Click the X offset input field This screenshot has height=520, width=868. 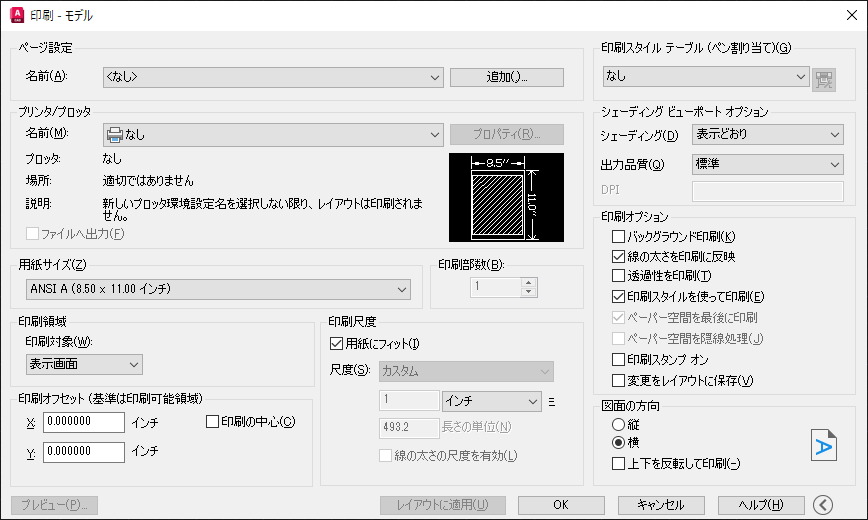84,422
